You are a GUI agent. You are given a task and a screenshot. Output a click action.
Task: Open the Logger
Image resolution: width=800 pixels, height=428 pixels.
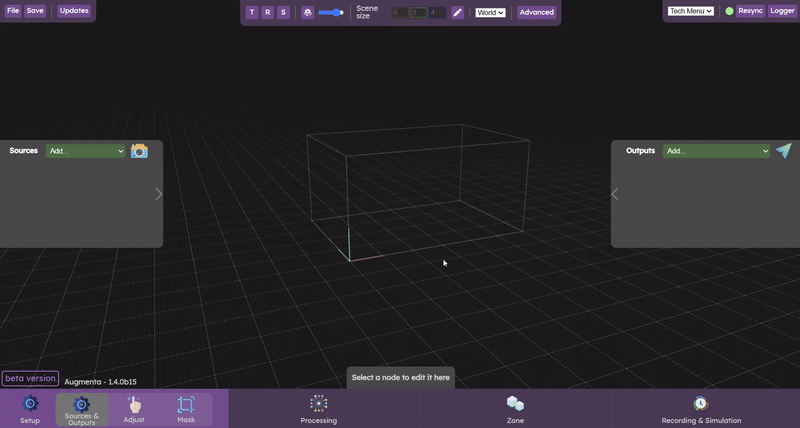point(782,11)
